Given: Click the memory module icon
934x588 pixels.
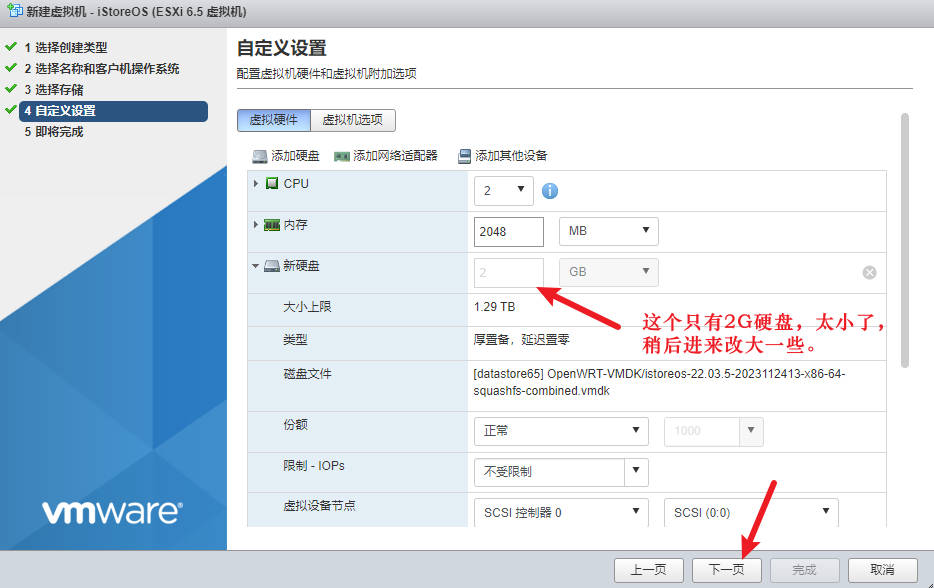Looking at the screenshot, I should click(x=272, y=225).
